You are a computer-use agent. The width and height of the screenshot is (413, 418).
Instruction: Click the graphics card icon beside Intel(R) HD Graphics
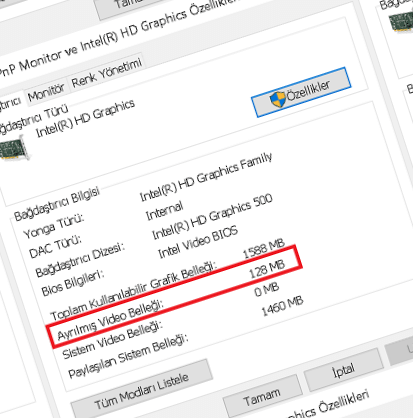(13, 149)
